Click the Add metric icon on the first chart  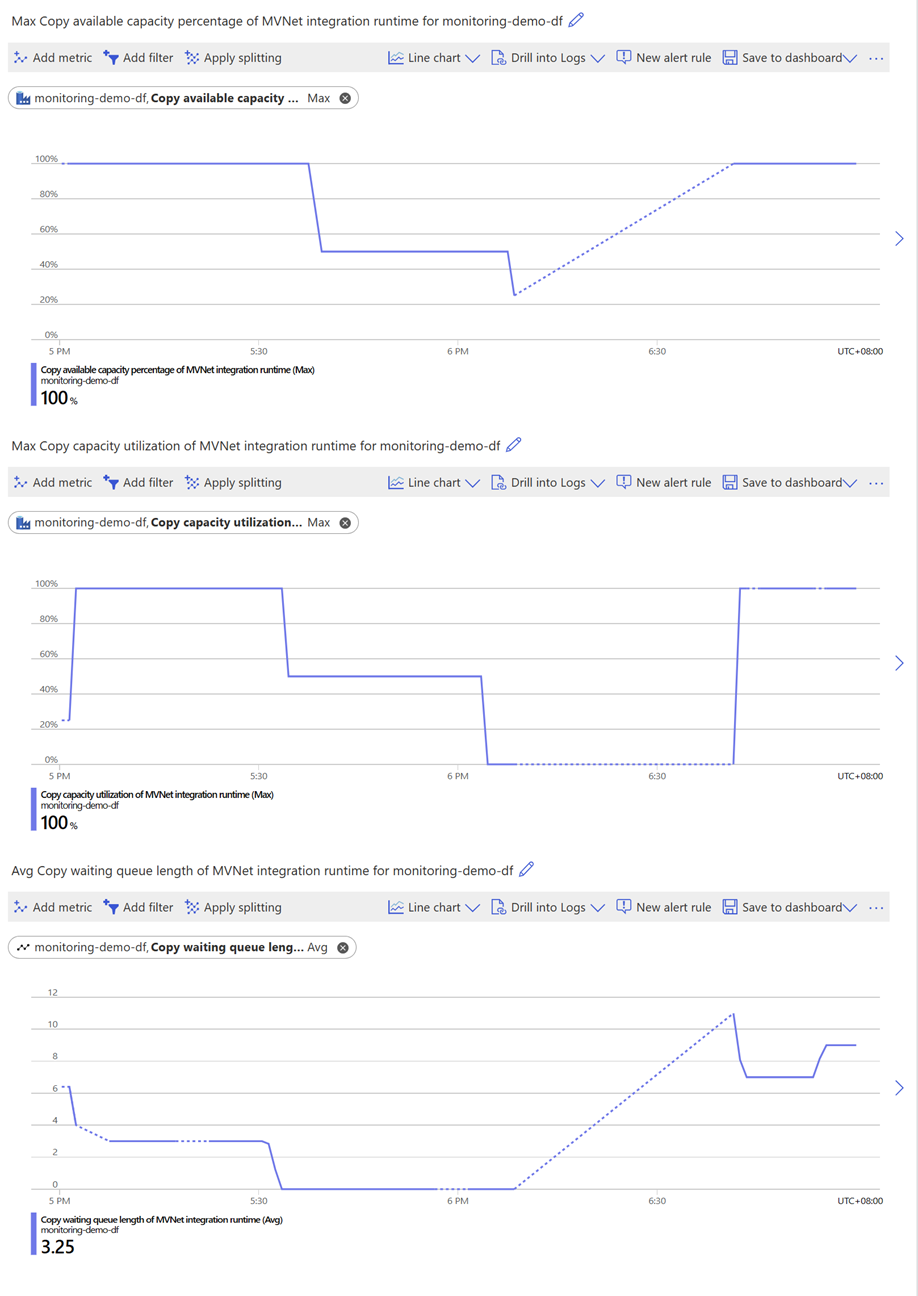pos(19,58)
